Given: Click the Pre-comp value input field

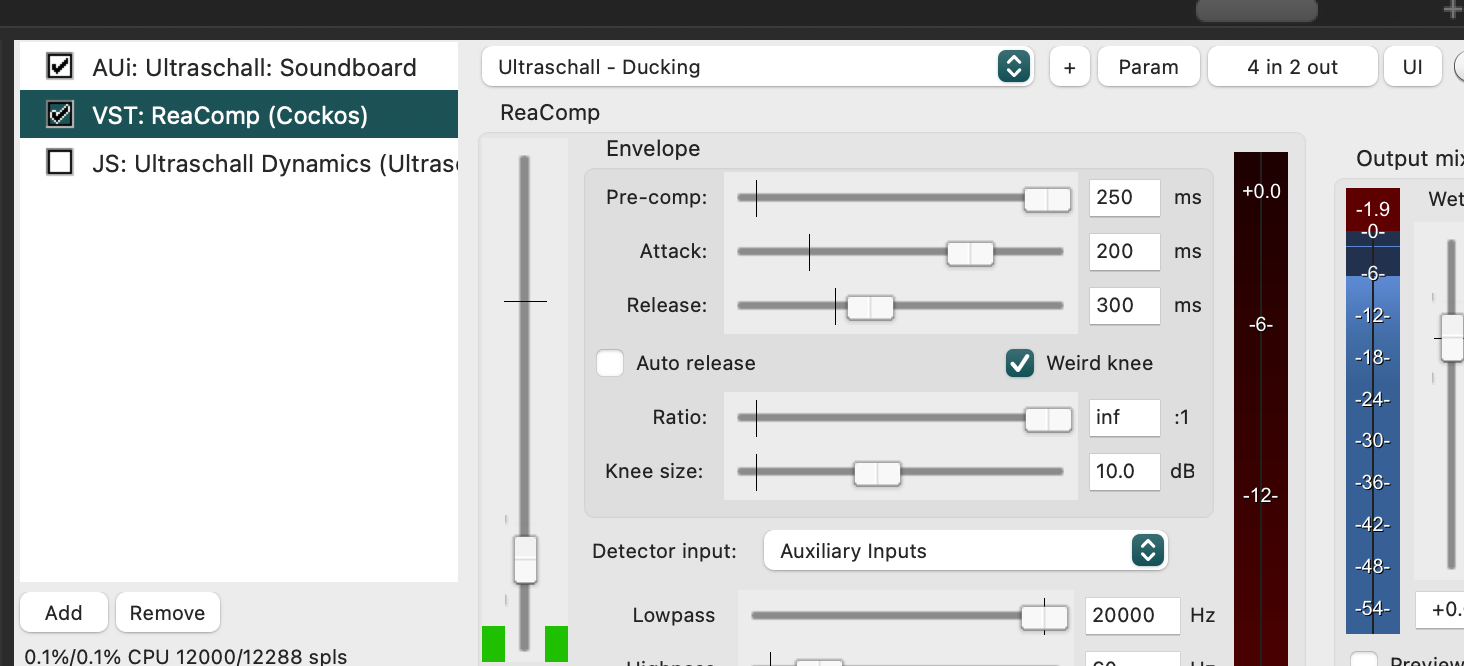Looking at the screenshot, I should click(1124, 197).
